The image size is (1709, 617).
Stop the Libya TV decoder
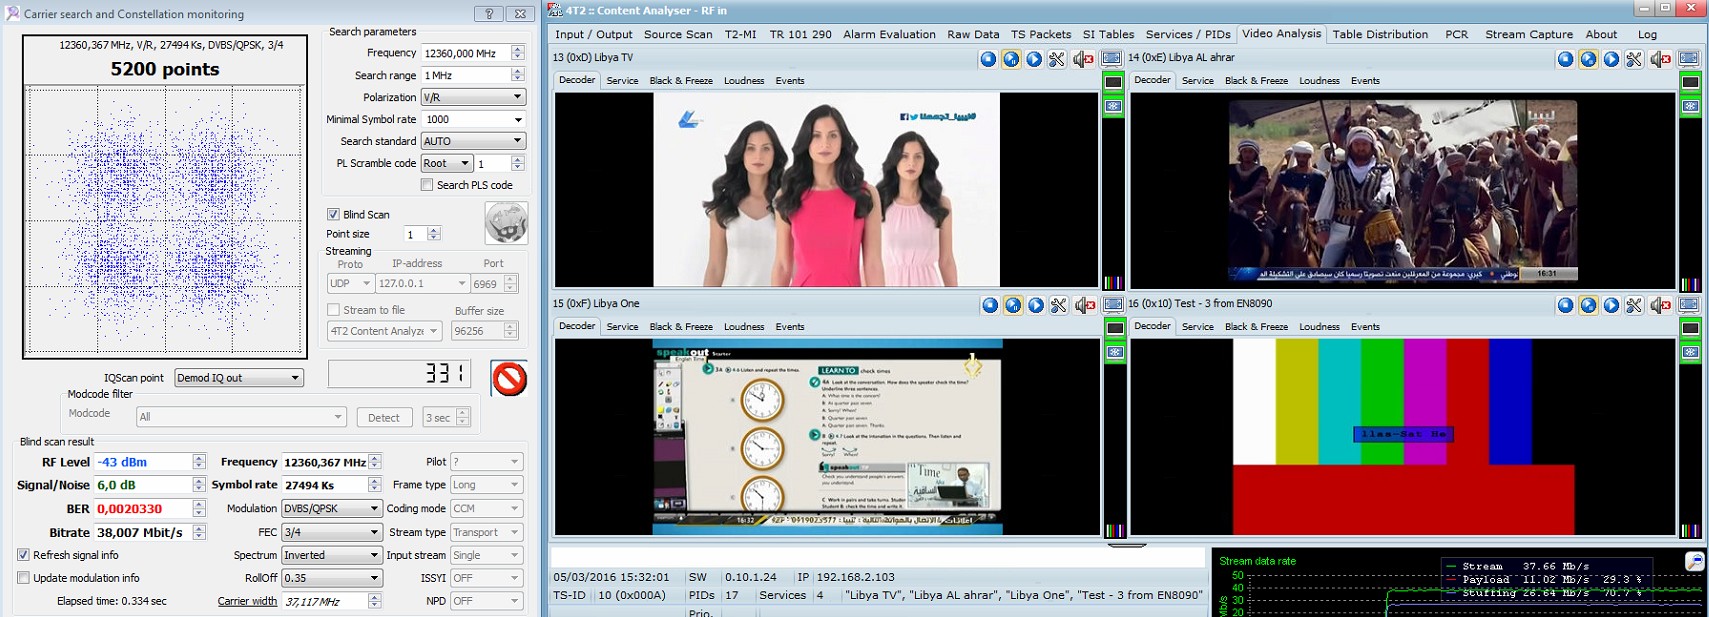pyautogui.click(x=988, y=59)
